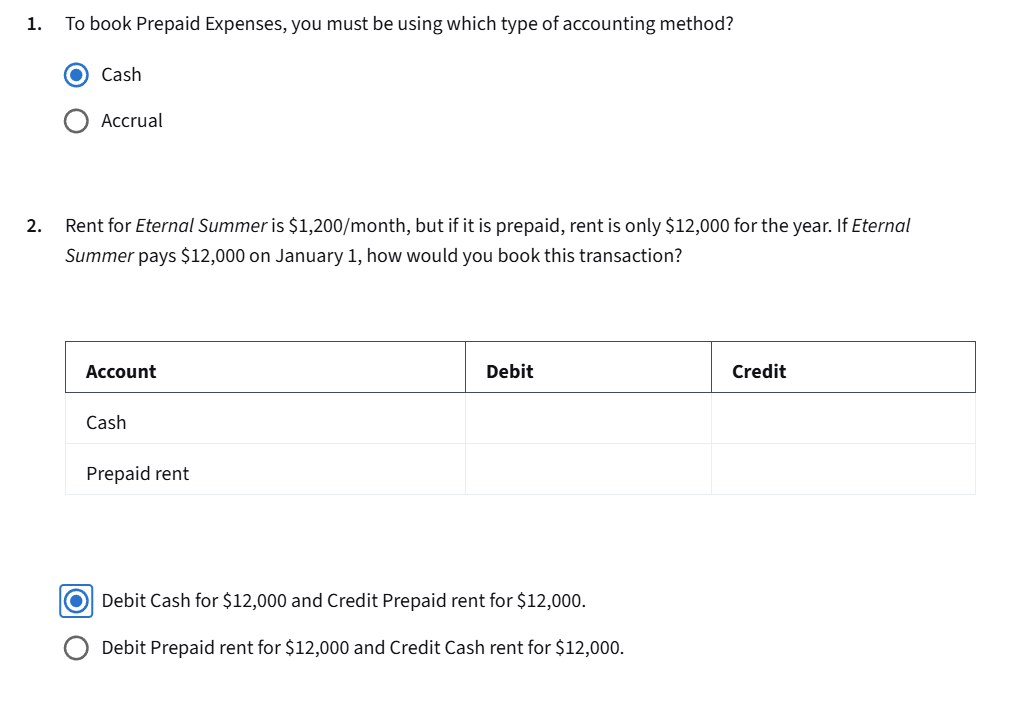The height and width of the screenshot is (705, 1029).
Task: Click the Credit cell in the Cash row
Action: click(843, 418)
